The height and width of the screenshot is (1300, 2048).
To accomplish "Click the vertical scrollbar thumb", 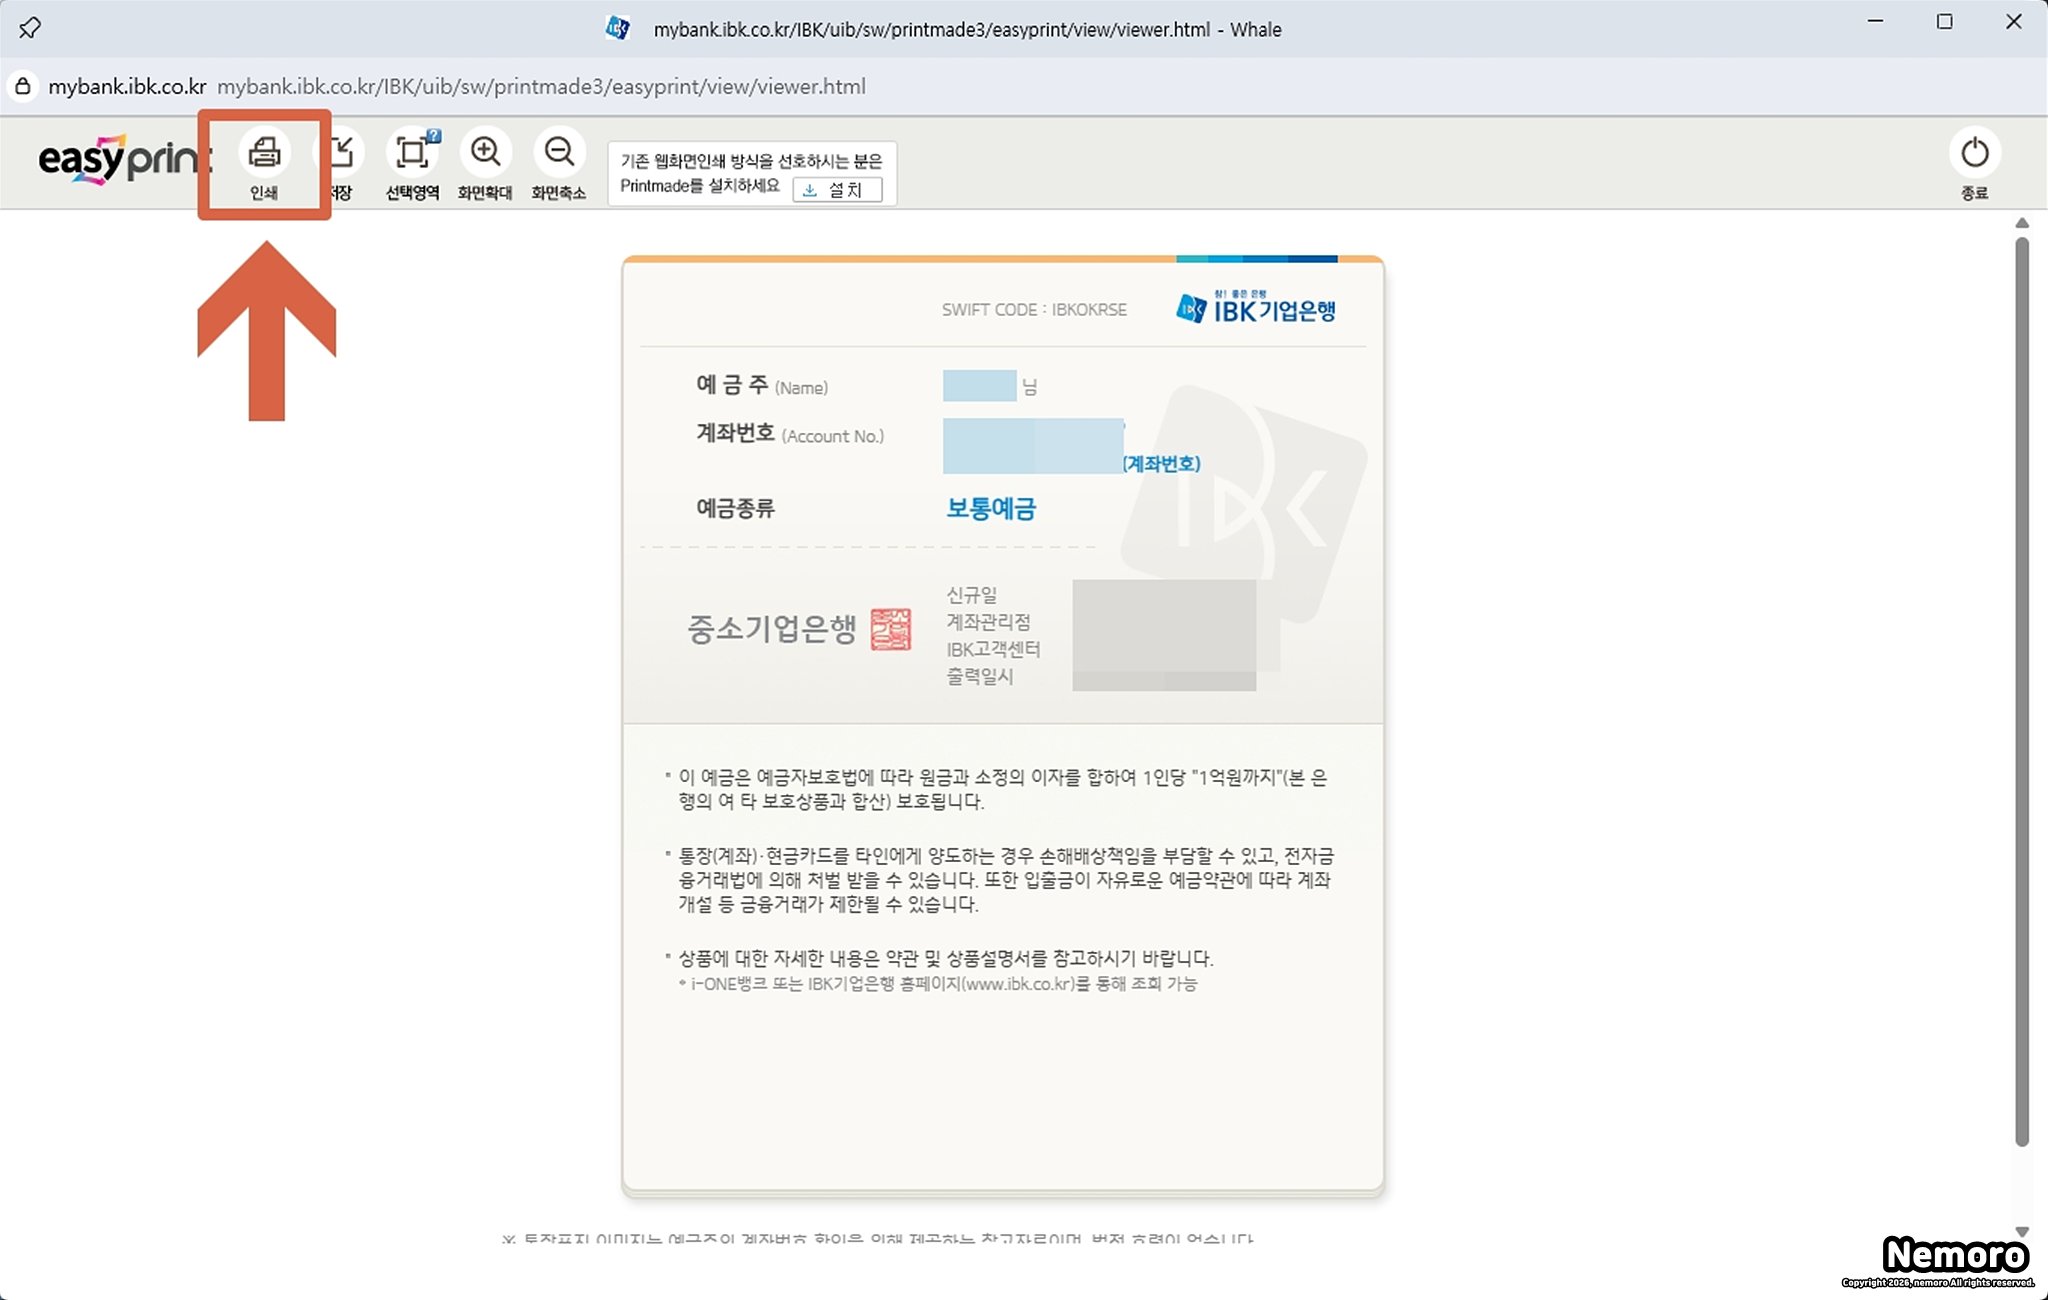I will click(2022, 690).
